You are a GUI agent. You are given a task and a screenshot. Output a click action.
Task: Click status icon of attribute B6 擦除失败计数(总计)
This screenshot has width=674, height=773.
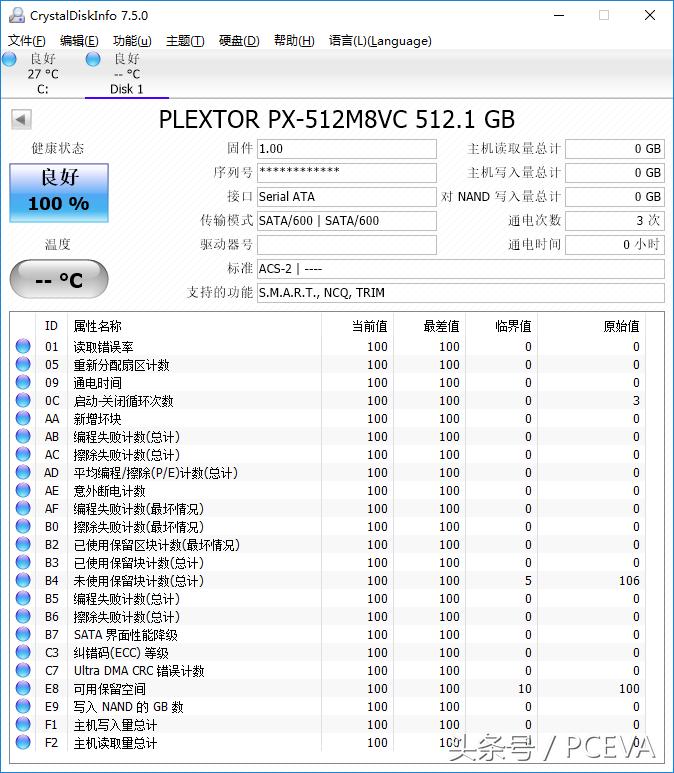pyautogui.click(x=23, y=616)
